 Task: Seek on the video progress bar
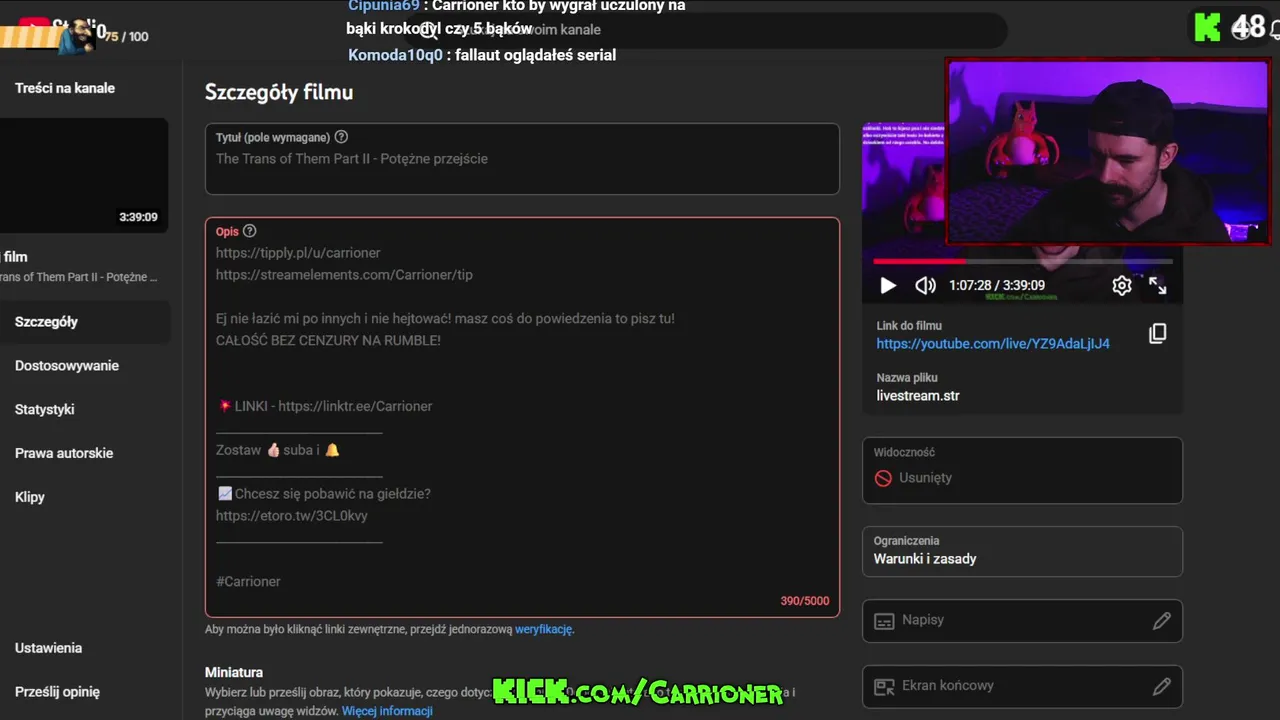point(1022,261)
